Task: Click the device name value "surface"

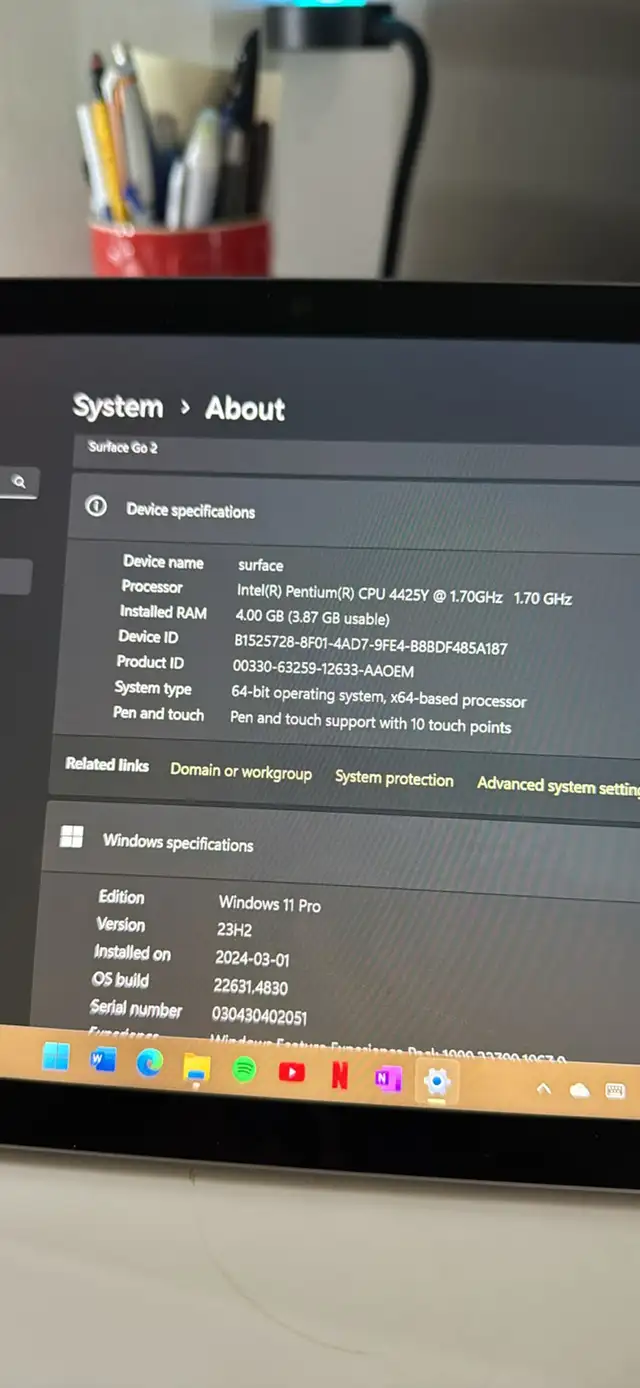Action: point(260,565)
